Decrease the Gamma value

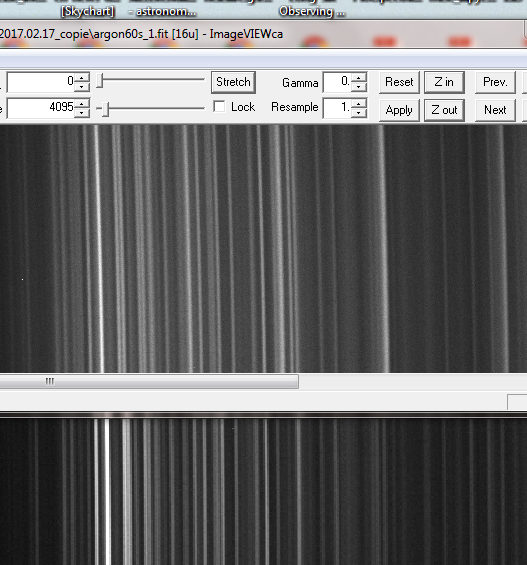click(359, 87)
